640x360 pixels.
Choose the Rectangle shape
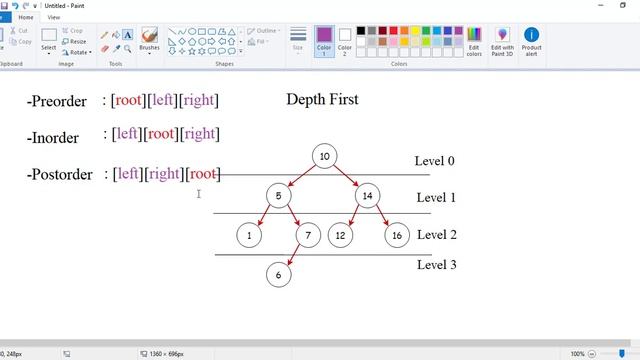202,31
